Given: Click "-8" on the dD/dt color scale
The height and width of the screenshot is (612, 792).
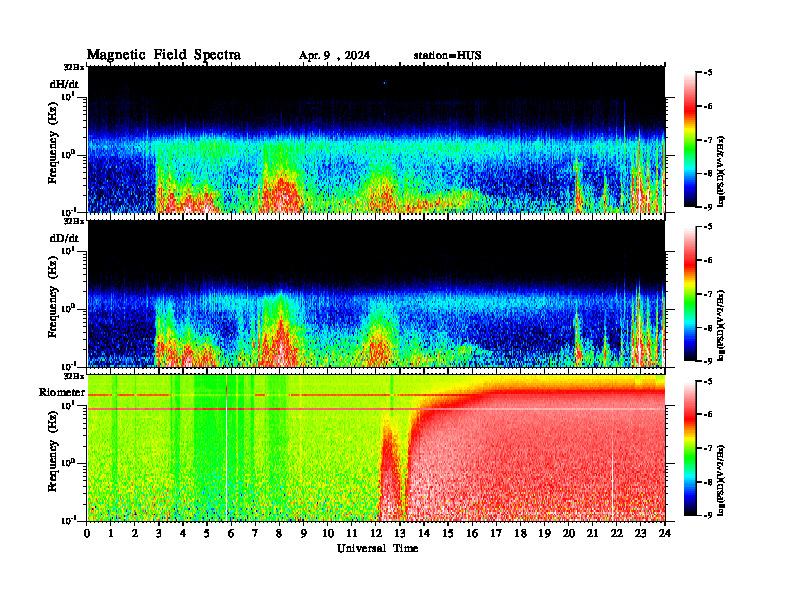Looking at the screenshot, I should [x=708, y=328].
